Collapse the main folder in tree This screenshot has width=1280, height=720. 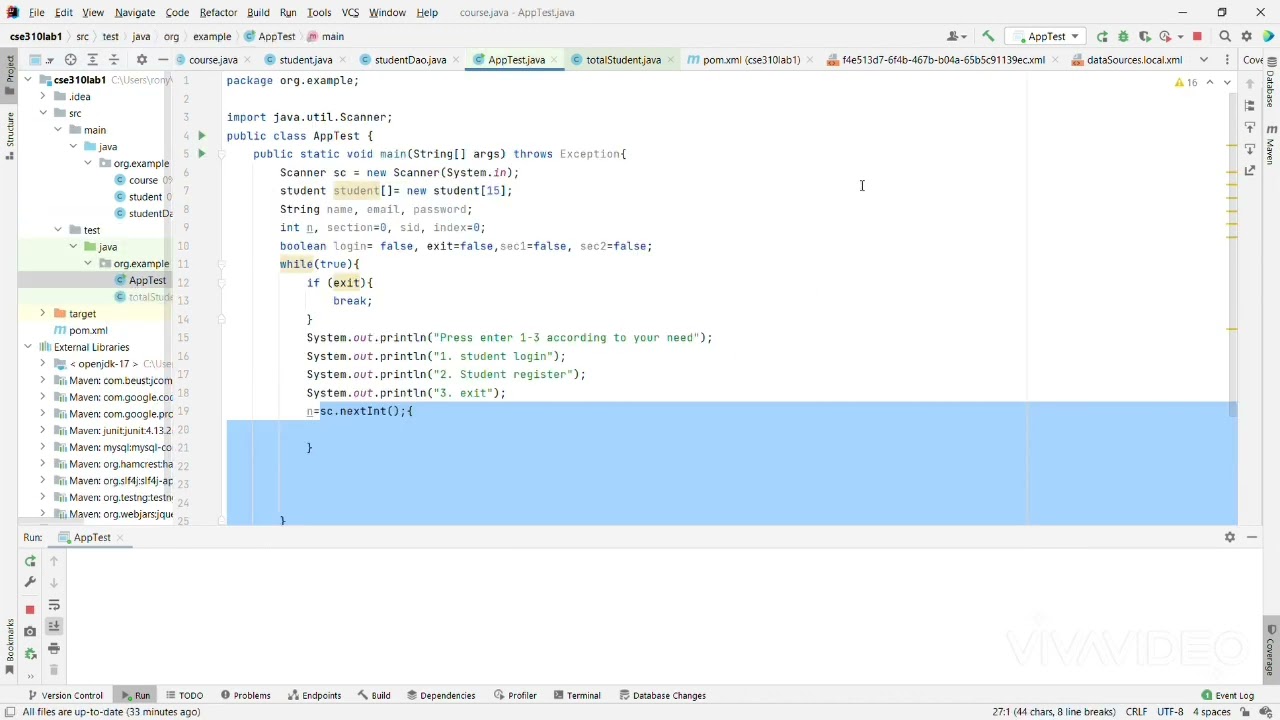coord(58,130)
